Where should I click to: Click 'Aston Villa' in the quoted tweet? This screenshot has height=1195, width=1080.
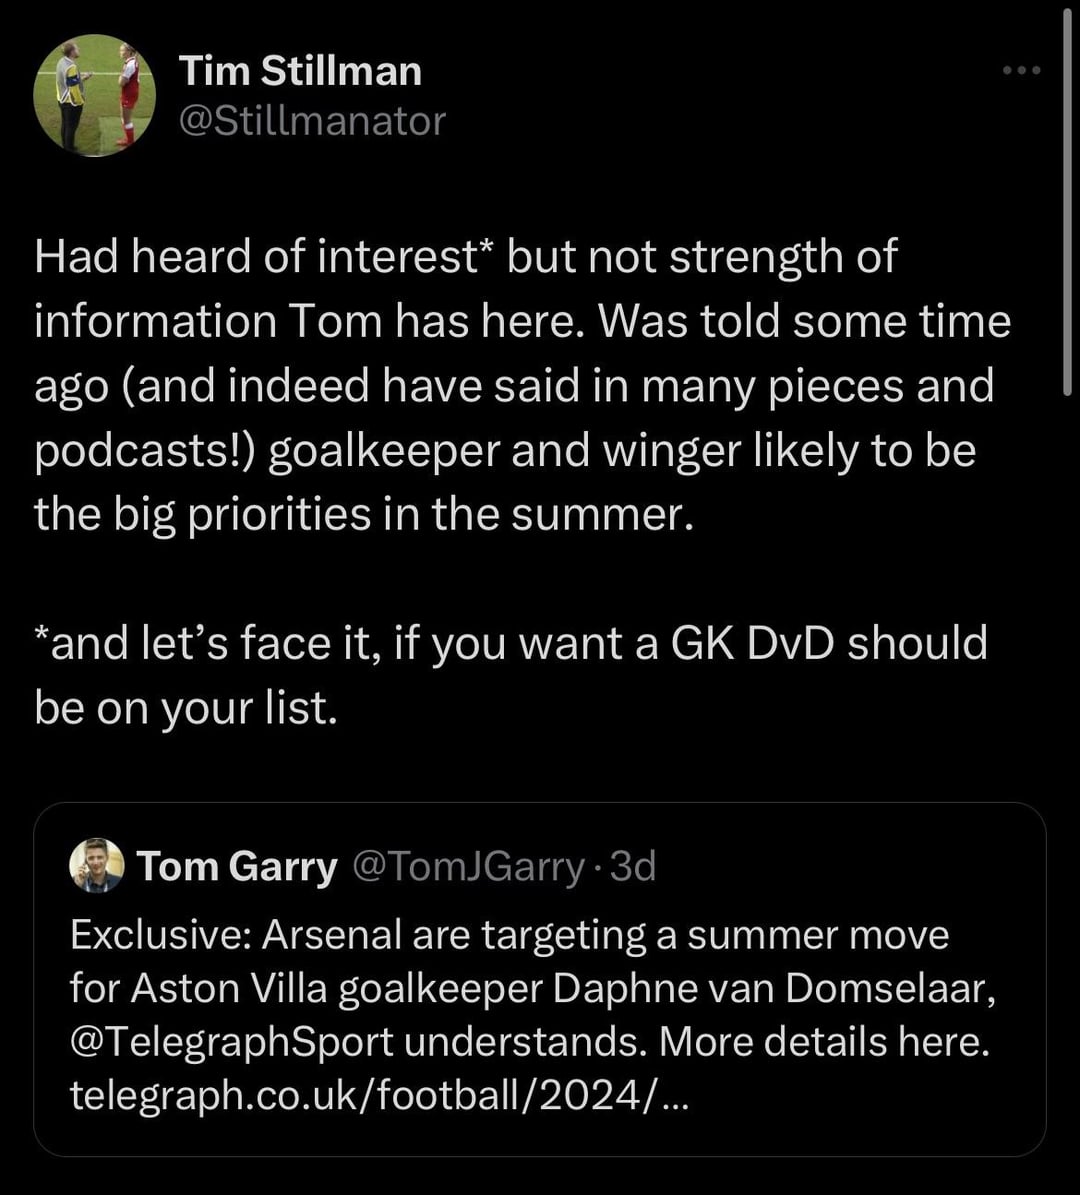tap(228, 988)
